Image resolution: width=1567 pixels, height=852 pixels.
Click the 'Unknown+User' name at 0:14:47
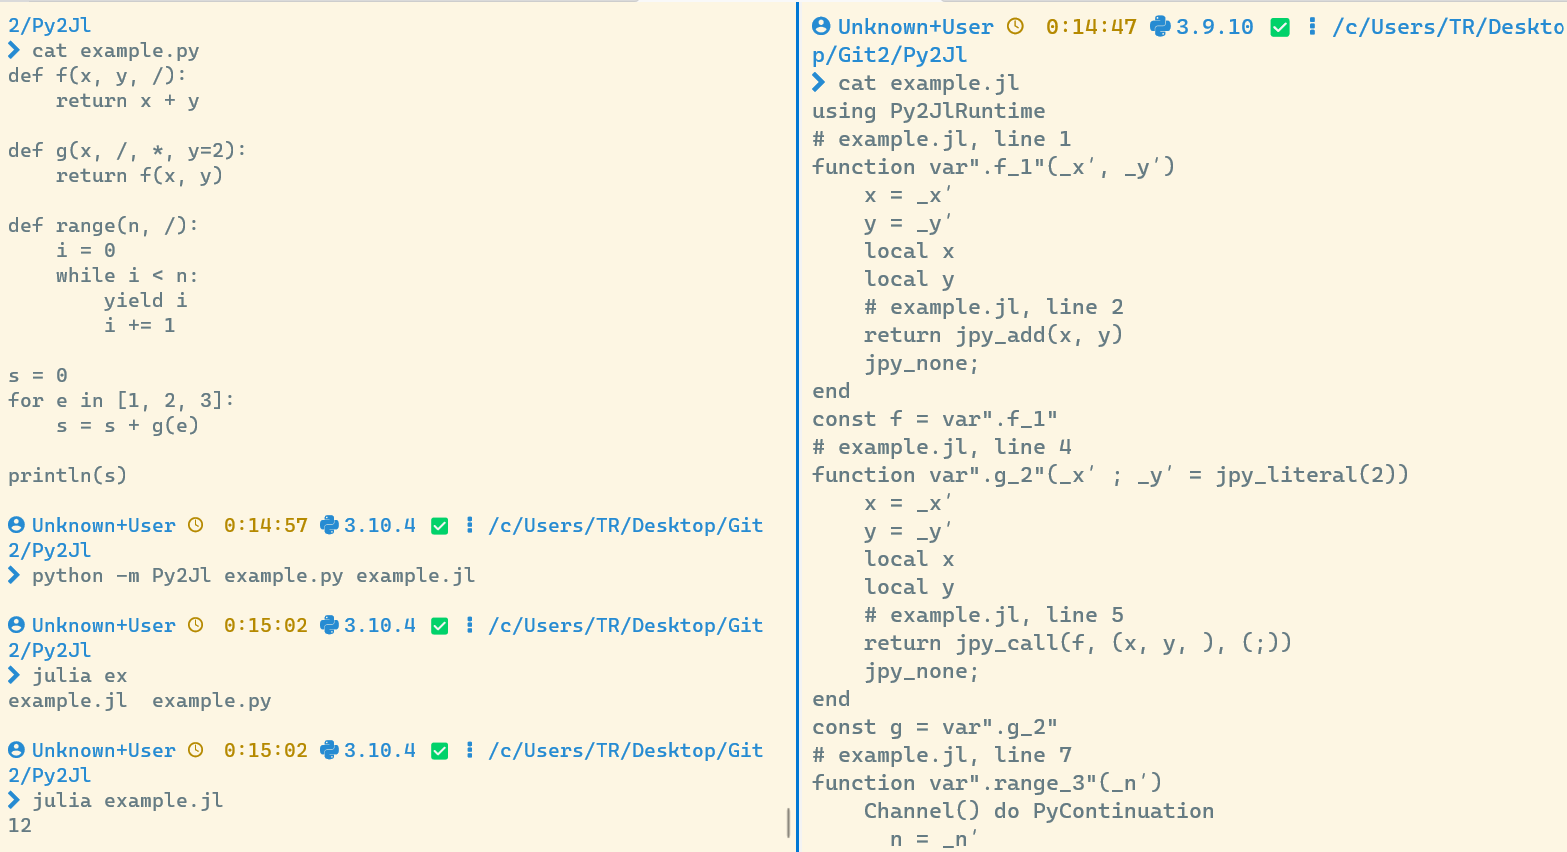916,27
